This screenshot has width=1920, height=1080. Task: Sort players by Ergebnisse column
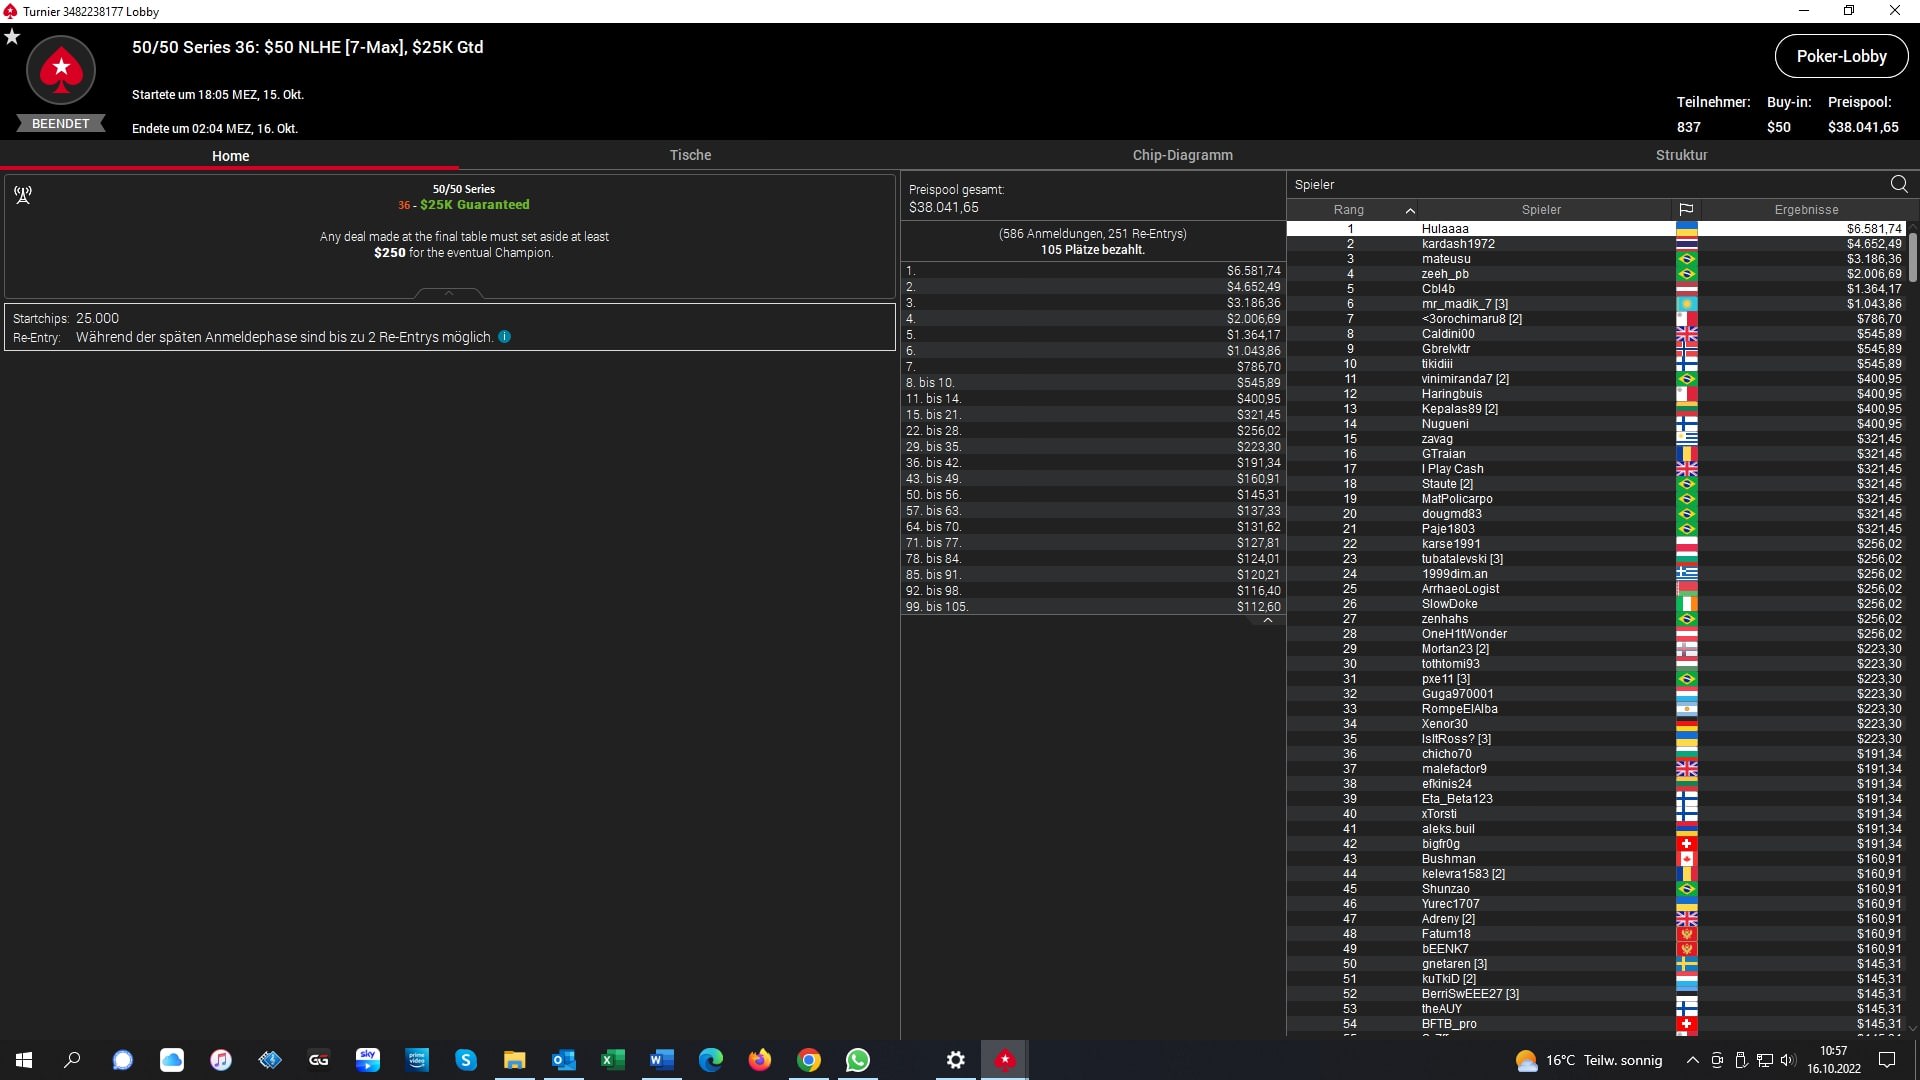tap(1806, 210)
